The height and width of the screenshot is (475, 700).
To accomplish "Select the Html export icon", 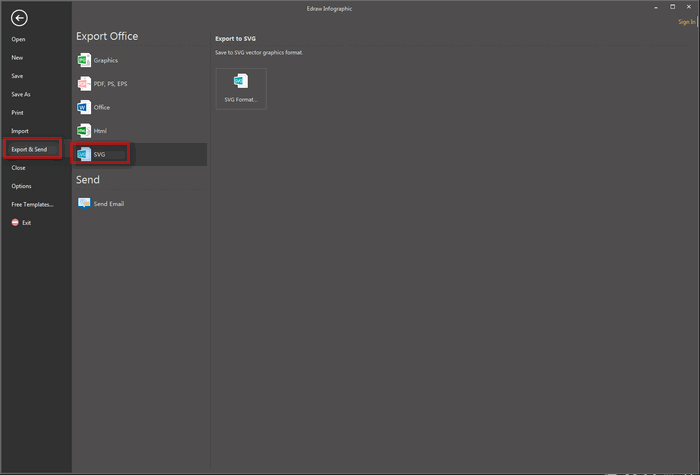I will pos(84,131).
